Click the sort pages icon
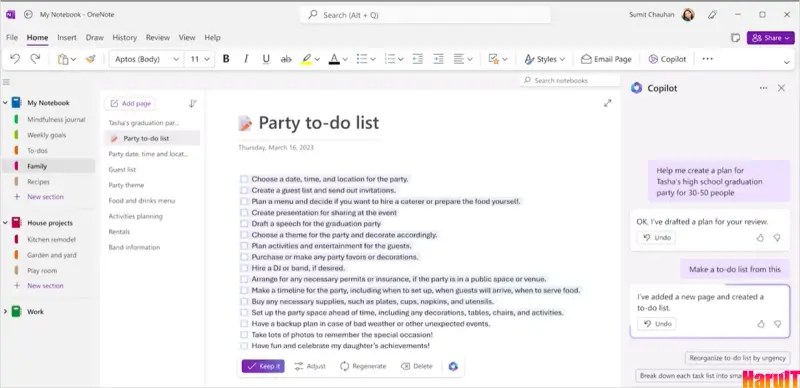The height and width of the screenshot is (388, 800). tap(192, 104)
